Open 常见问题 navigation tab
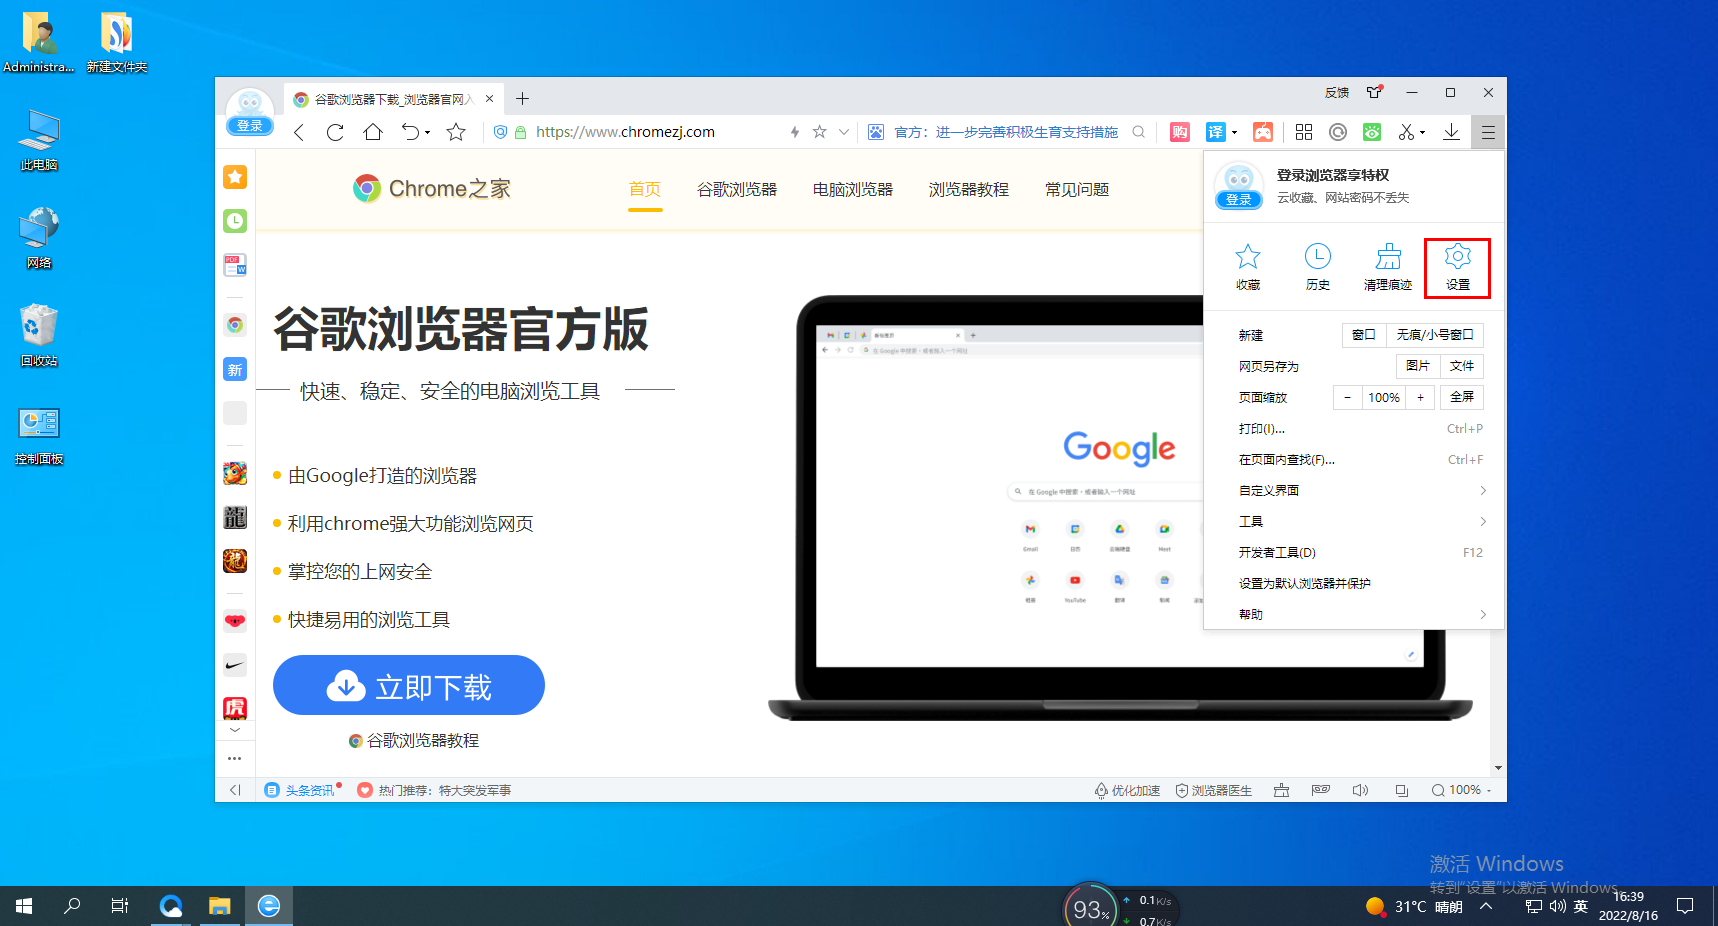Viewport: 1718px width, 926px height. coord(1077,189)
